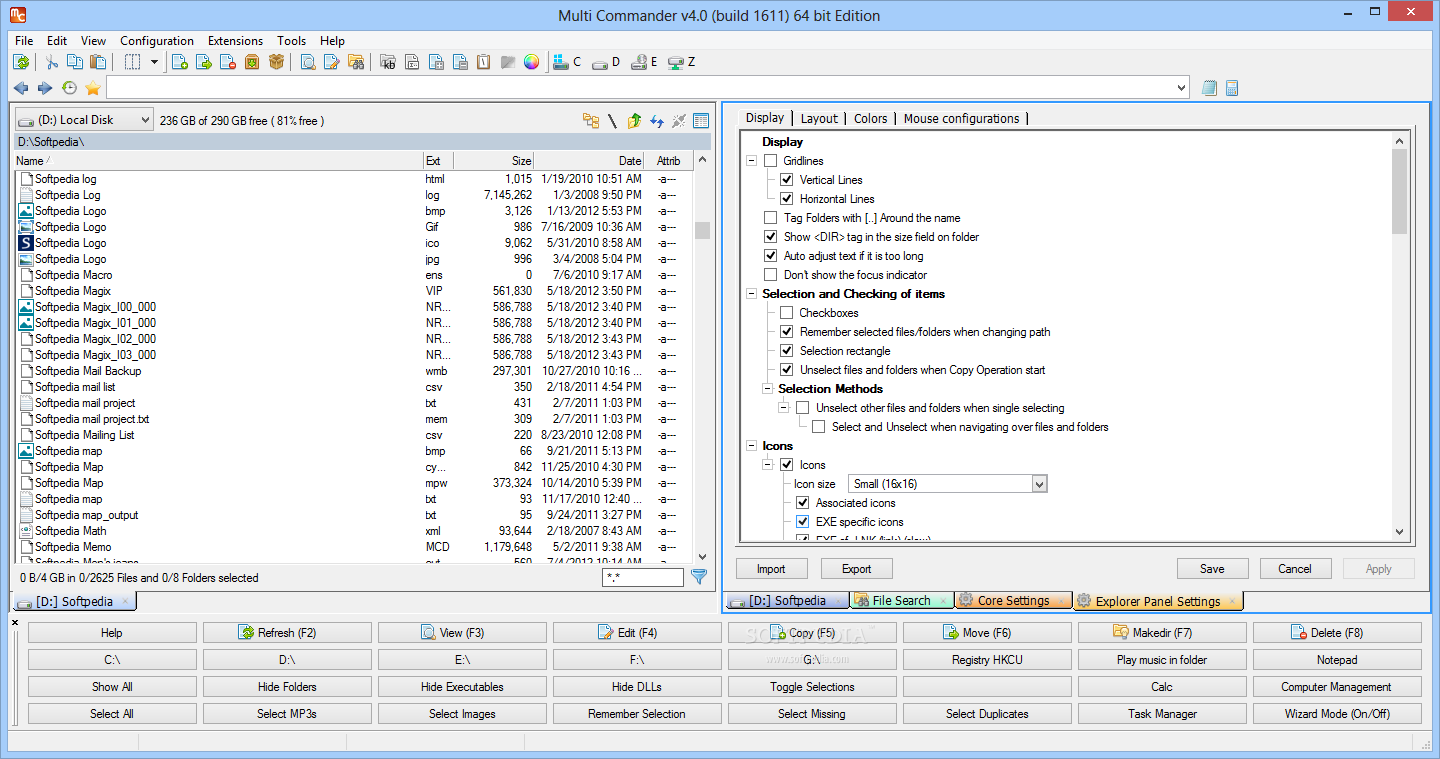Image resolution: width=1440 pixels, height=759 pixels.
Task: Collapse the Gridlines tree node
Action: tap(751, 161)
